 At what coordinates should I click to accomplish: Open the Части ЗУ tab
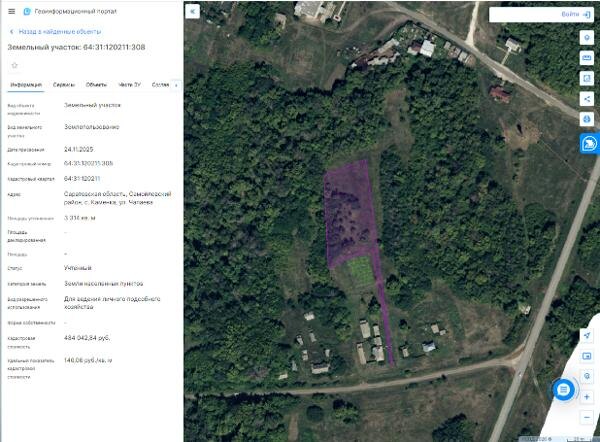[129, 85]
